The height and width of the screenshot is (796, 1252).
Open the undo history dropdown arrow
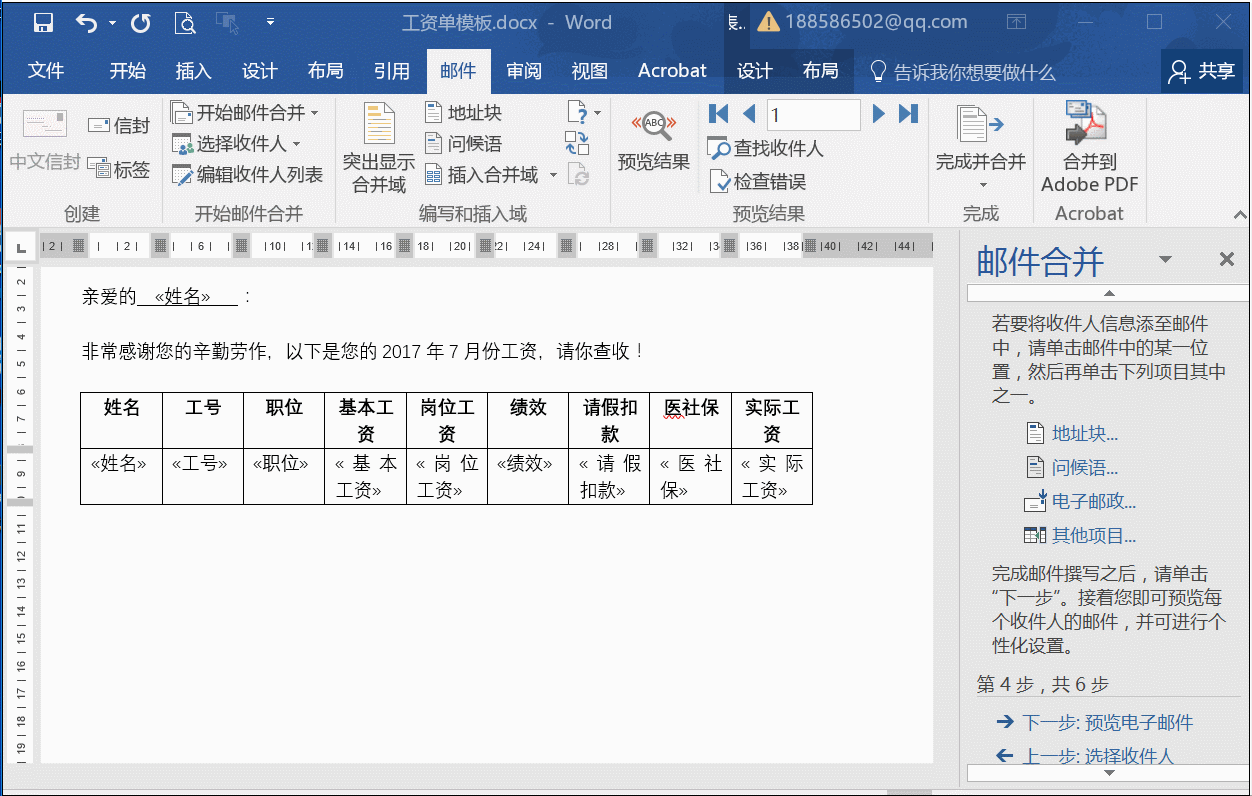pyautogui.click(x=112, y=22)
